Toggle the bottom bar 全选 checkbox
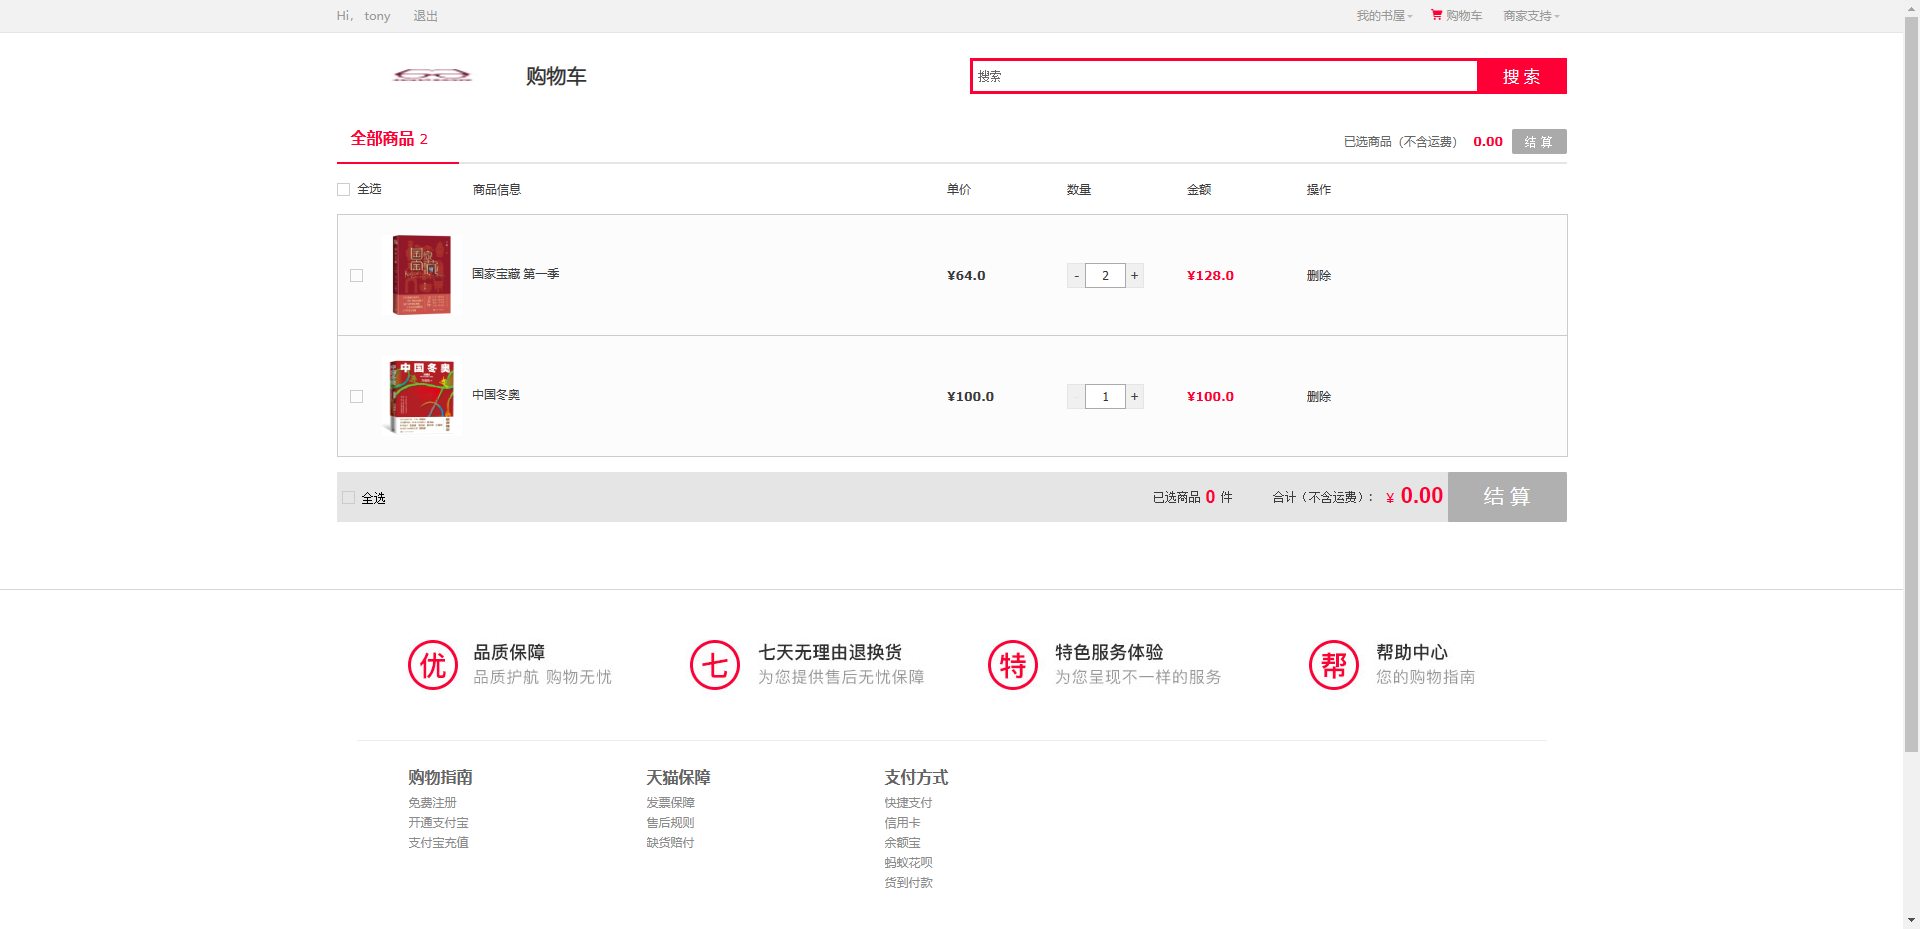 pyautogui.click(x=348, y=498)
